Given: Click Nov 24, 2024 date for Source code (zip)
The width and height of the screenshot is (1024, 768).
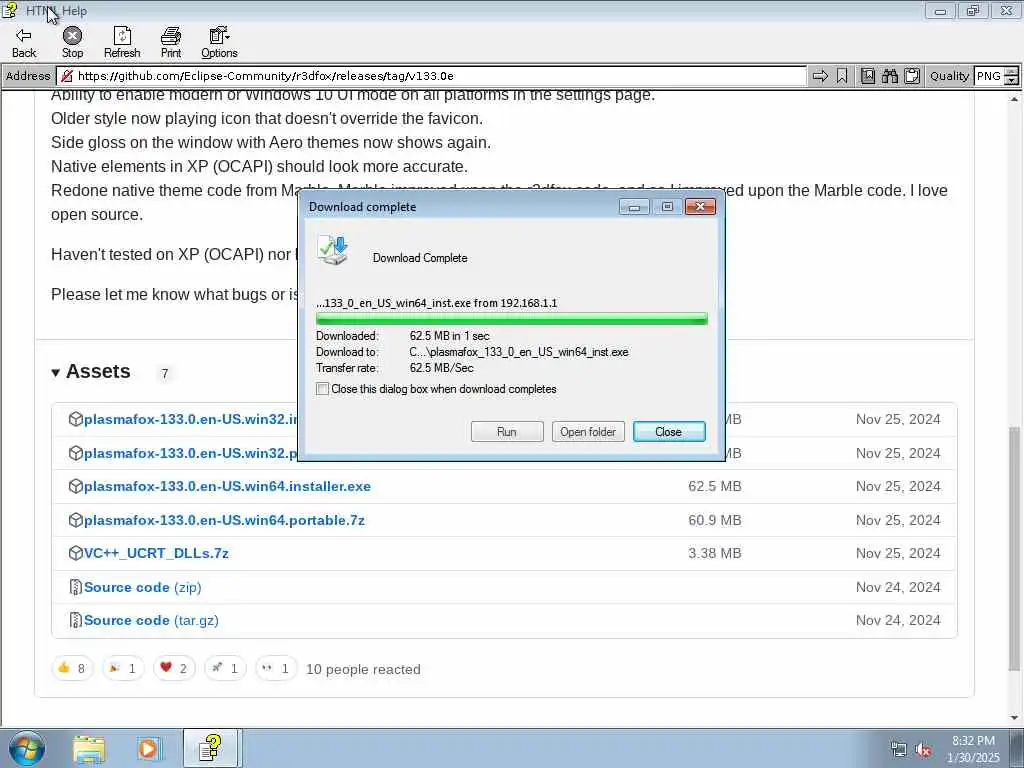Looking at the screenshot, I should pyautogui.click(x=898, y=587).
